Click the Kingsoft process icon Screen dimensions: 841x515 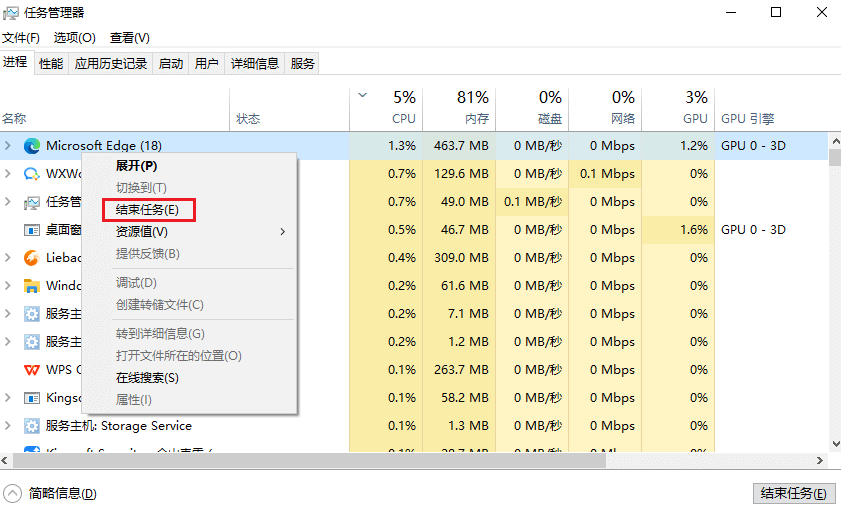pos(32,398)
